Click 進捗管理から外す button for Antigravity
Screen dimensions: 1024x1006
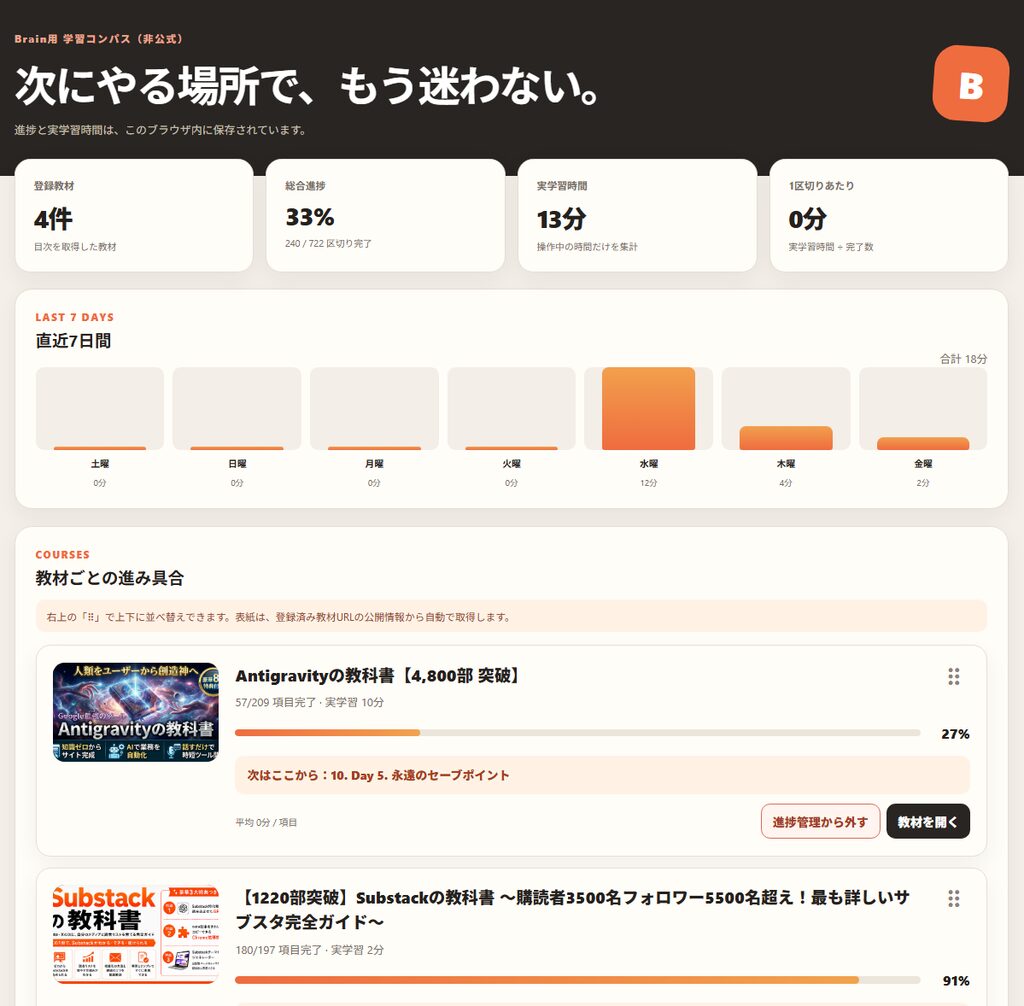click(820, 821)
